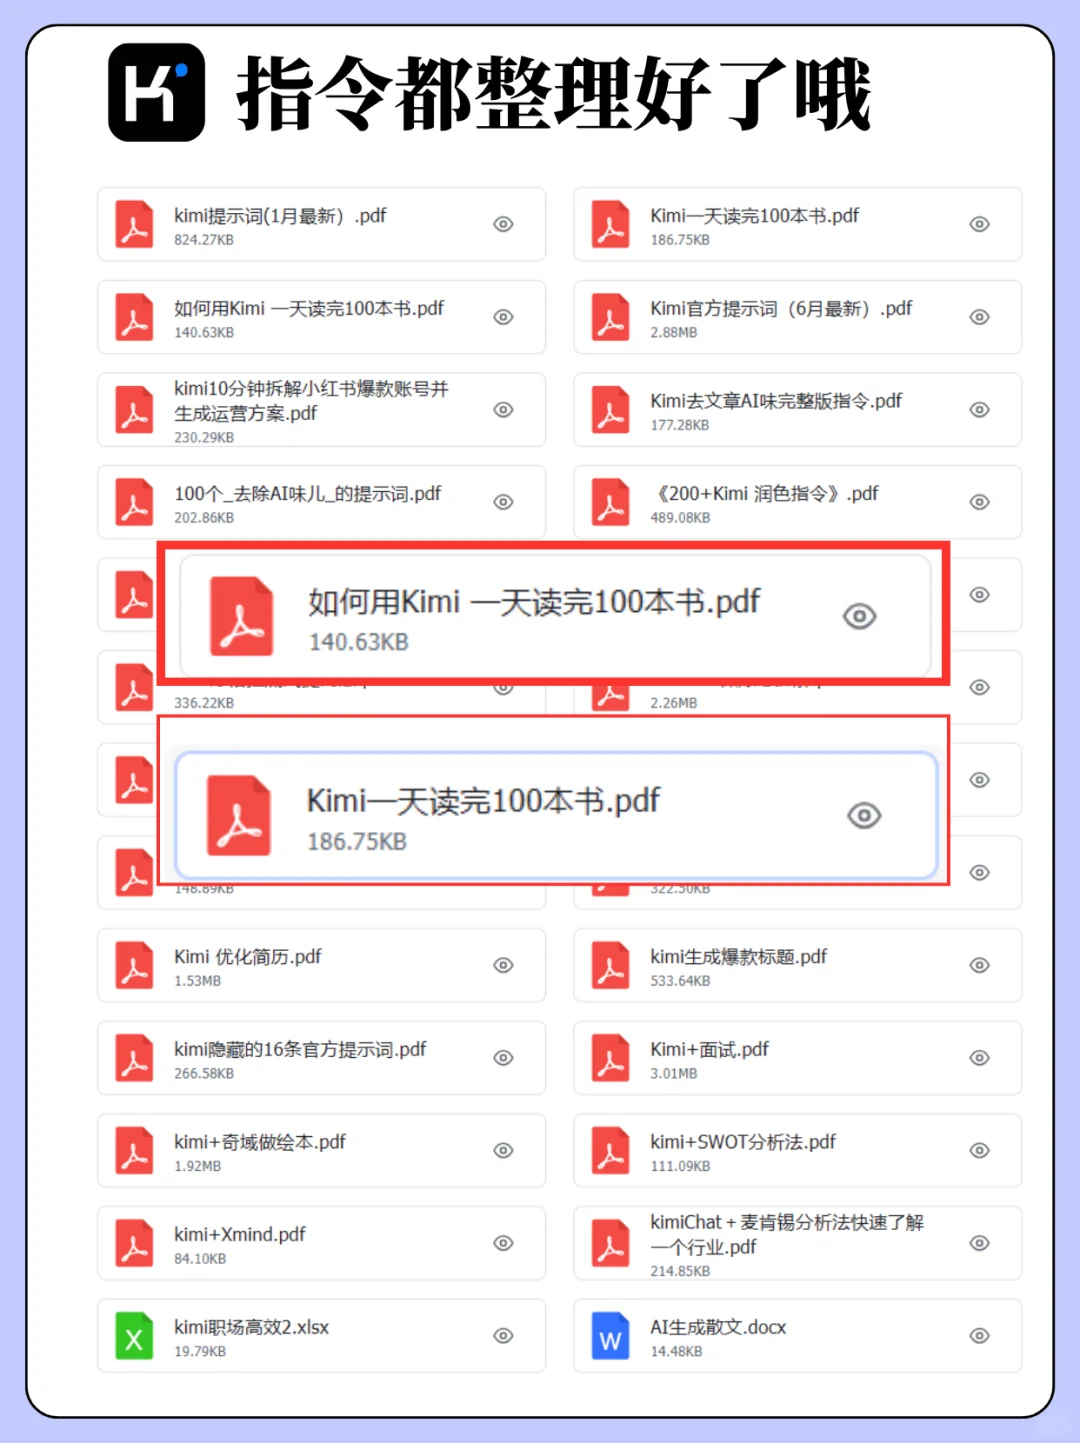Screen dimensions: 1080x1443
Task: Click file name kimi隐藏的16条官方提示词.pdf
Action: 300,1050
